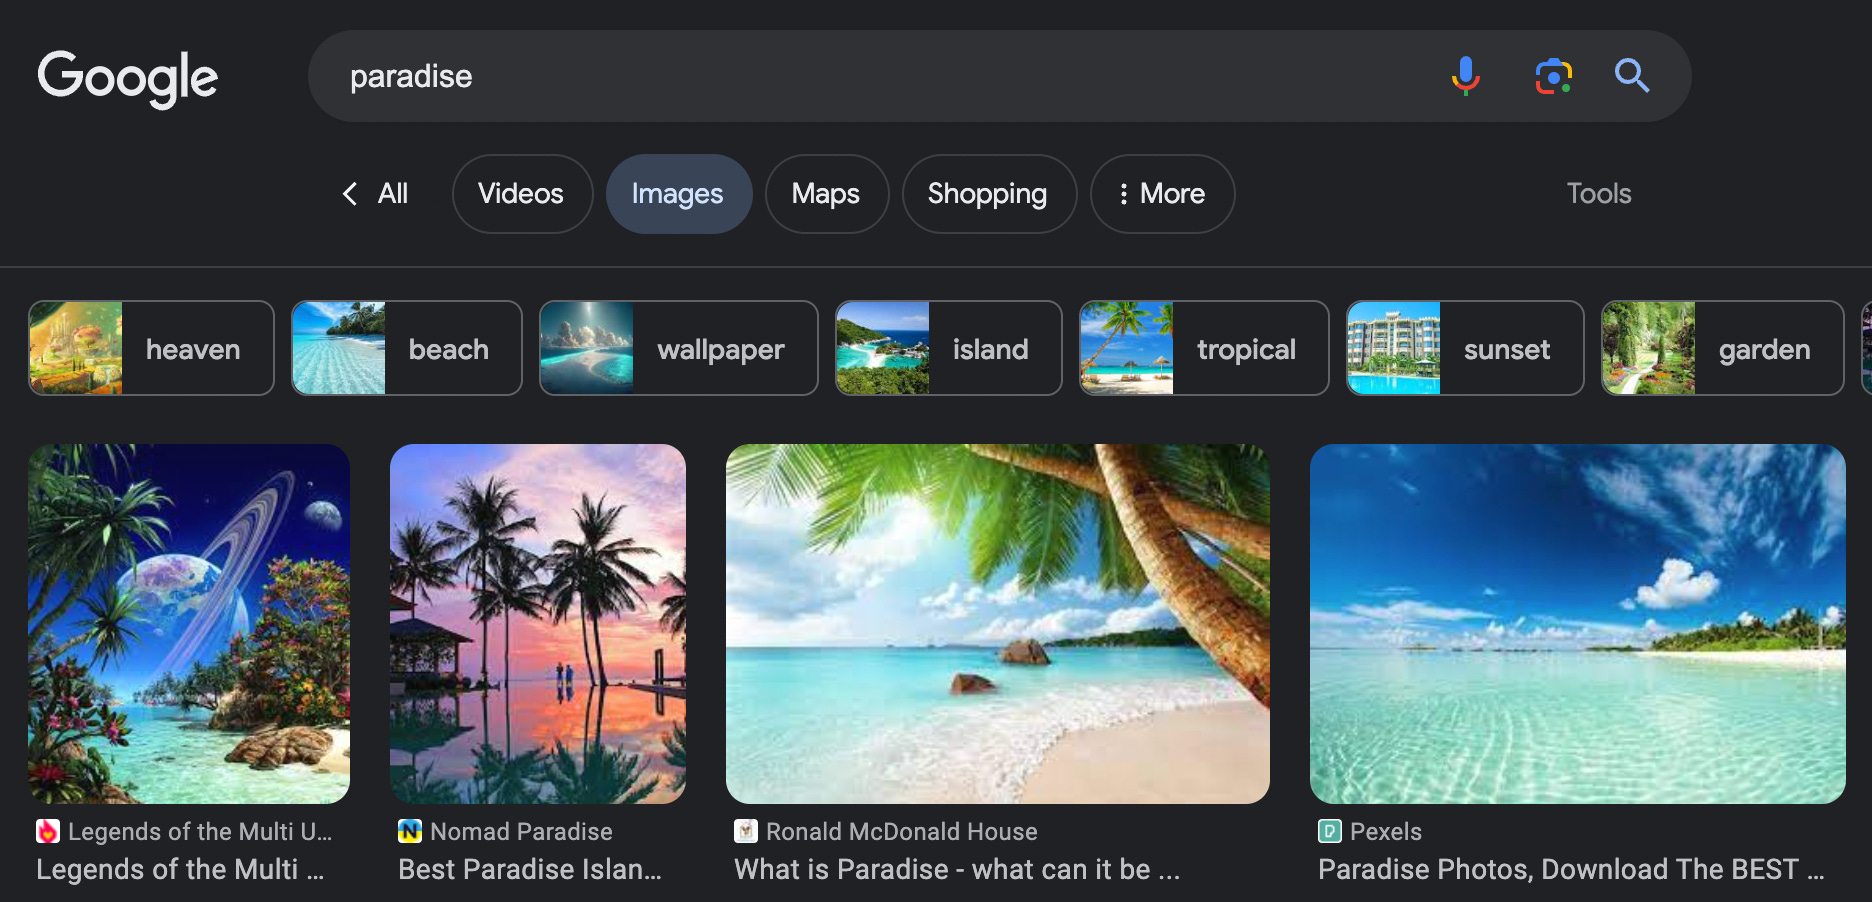Image resolution: width=1872 pixels, height=902 pixels.
Task: Open the sunset palm trees image
Action: 538,624
